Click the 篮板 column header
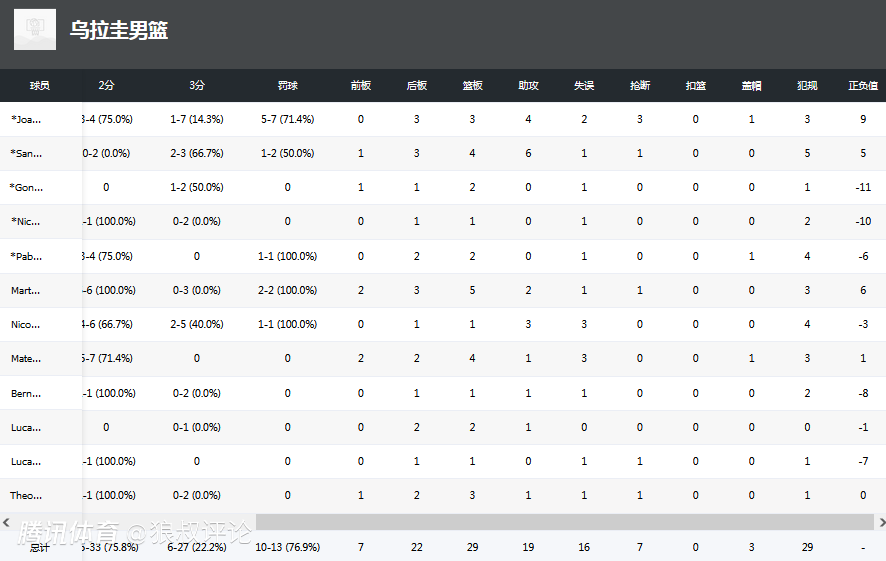 (x=472, y=85)
